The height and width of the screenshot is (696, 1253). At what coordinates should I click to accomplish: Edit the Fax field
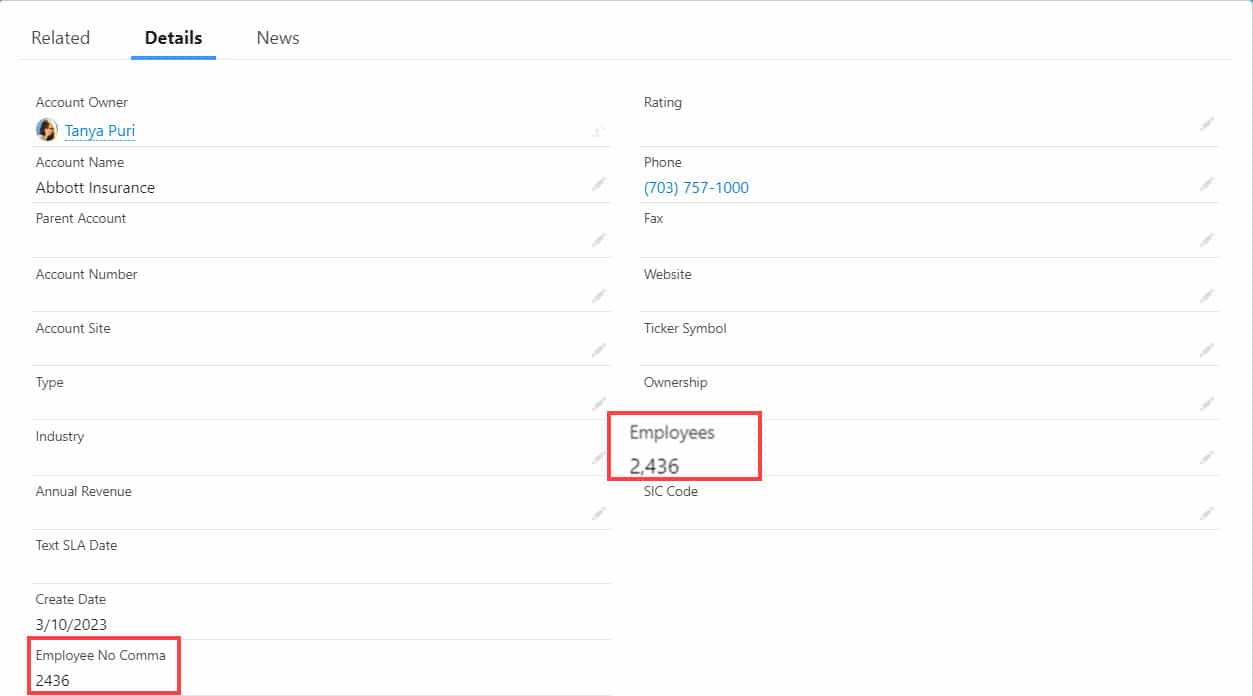click(1207, 240)
